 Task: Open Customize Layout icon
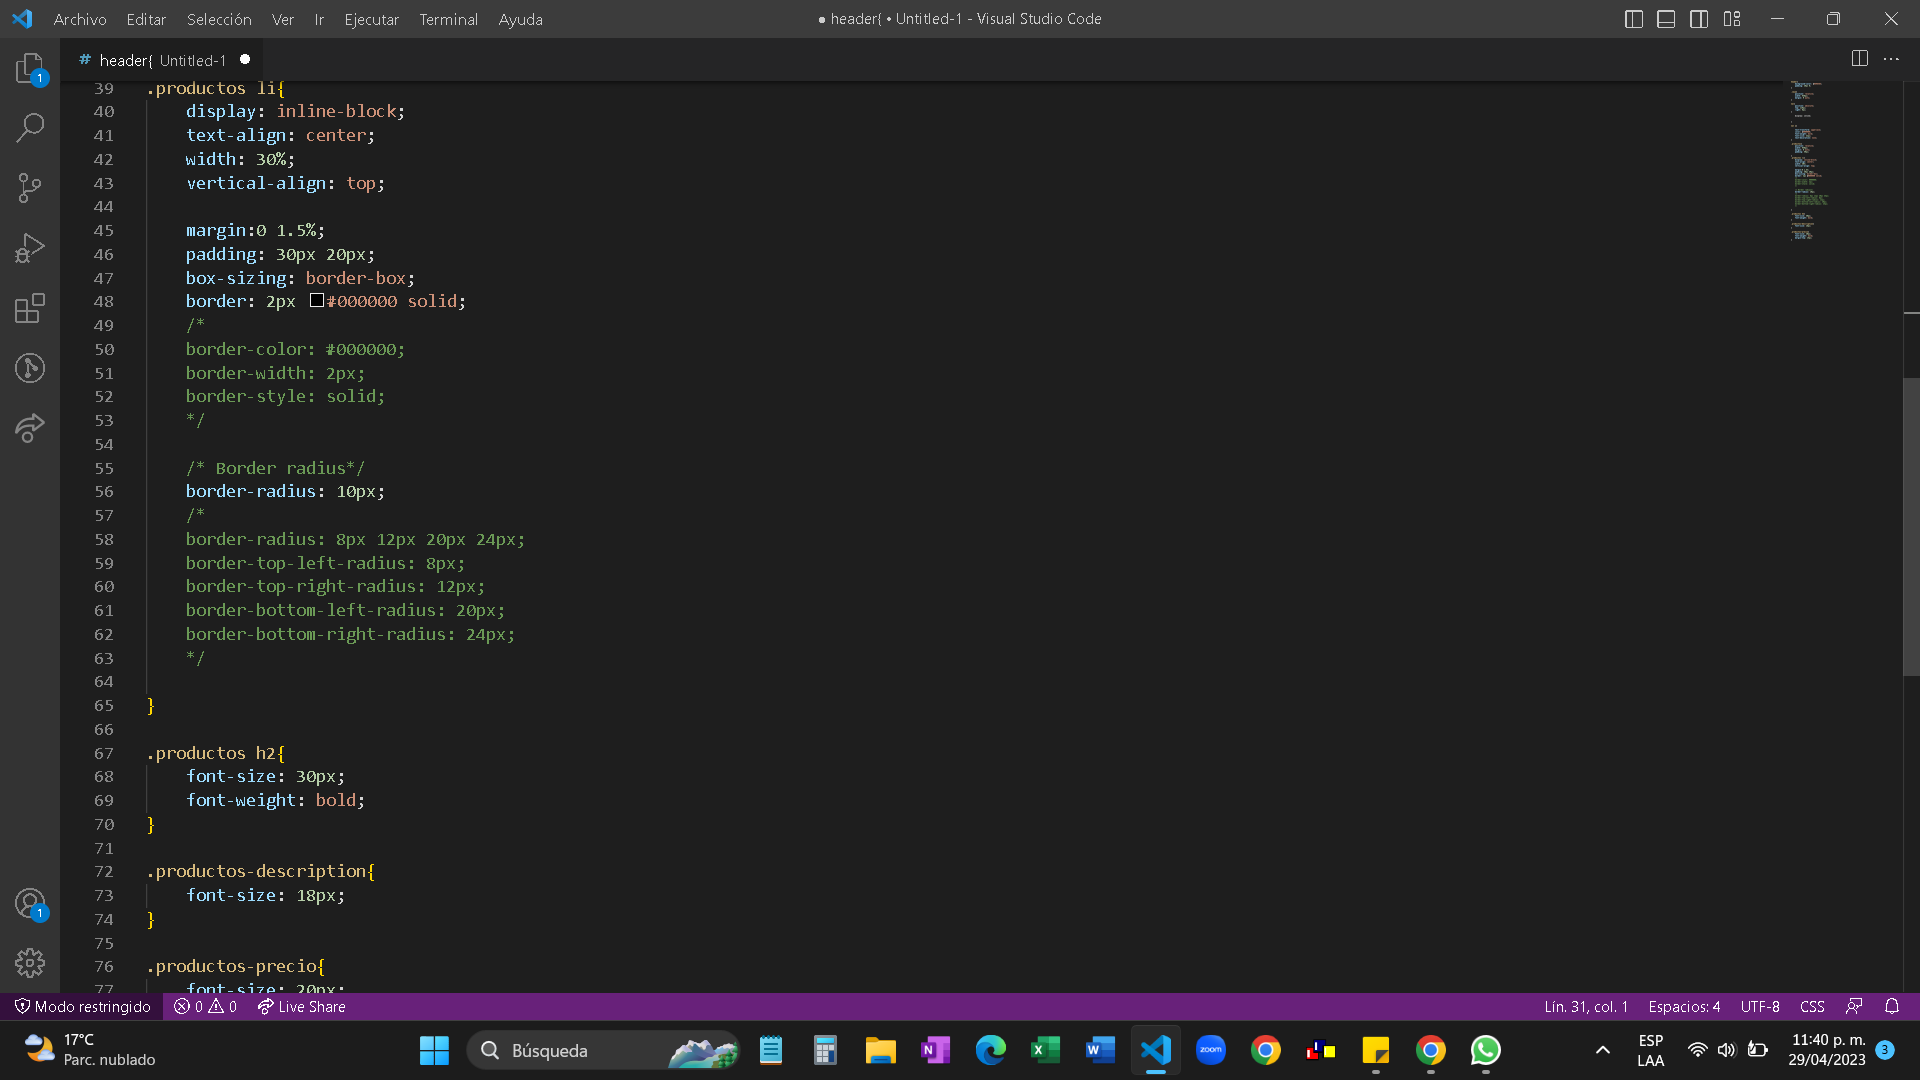(1732, 19)
